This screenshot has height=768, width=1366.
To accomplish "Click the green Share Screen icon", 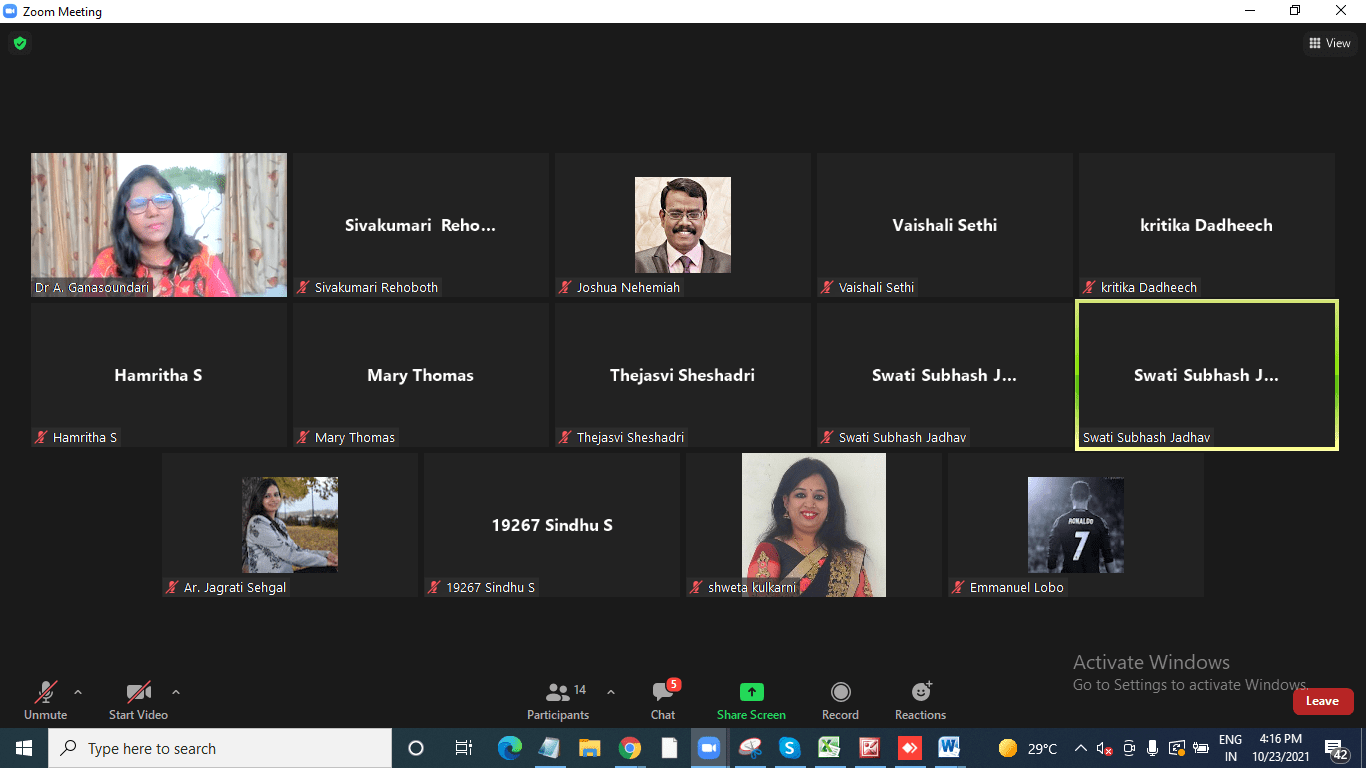I will (751, 692).
